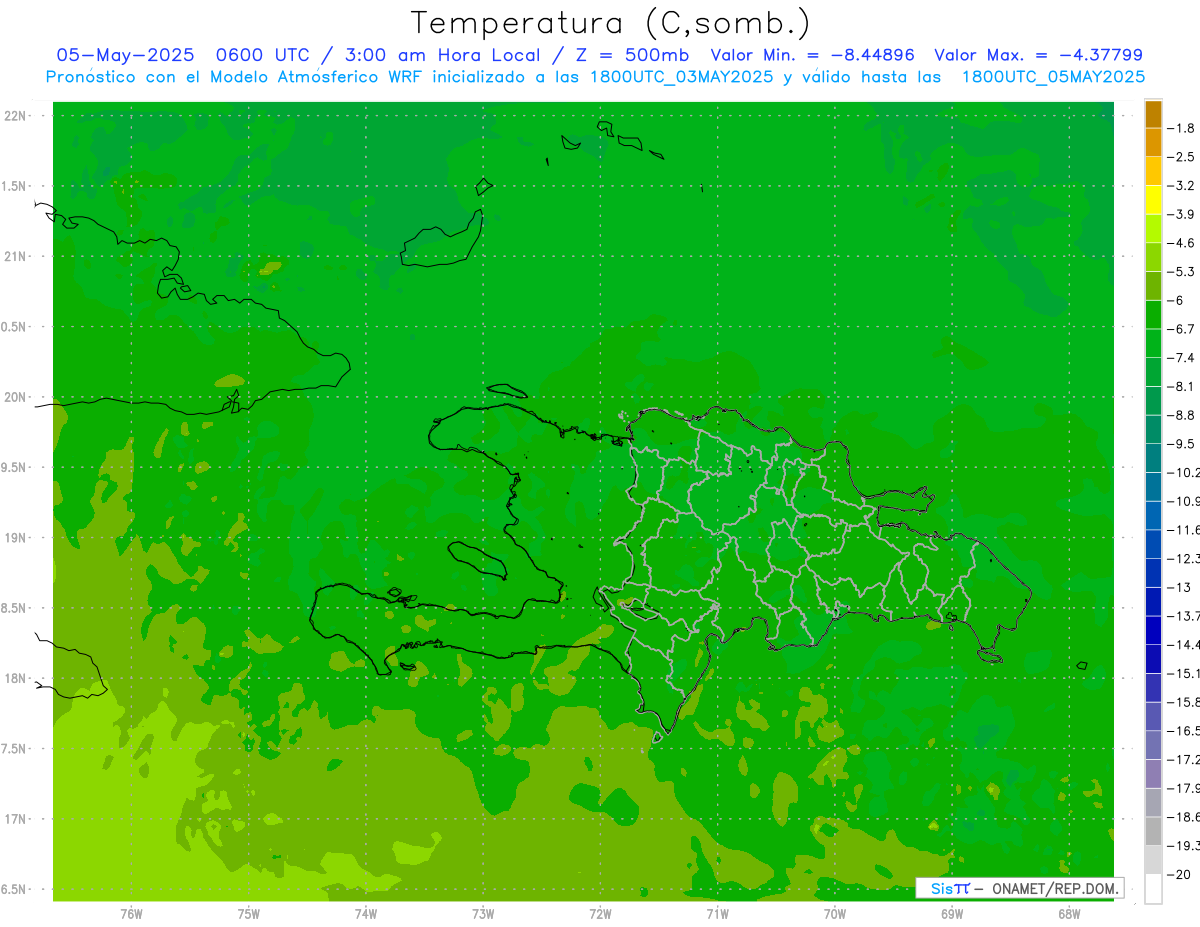Click the '74W' longitude label
Screen dimensions: 1200x927
[366, 914]
